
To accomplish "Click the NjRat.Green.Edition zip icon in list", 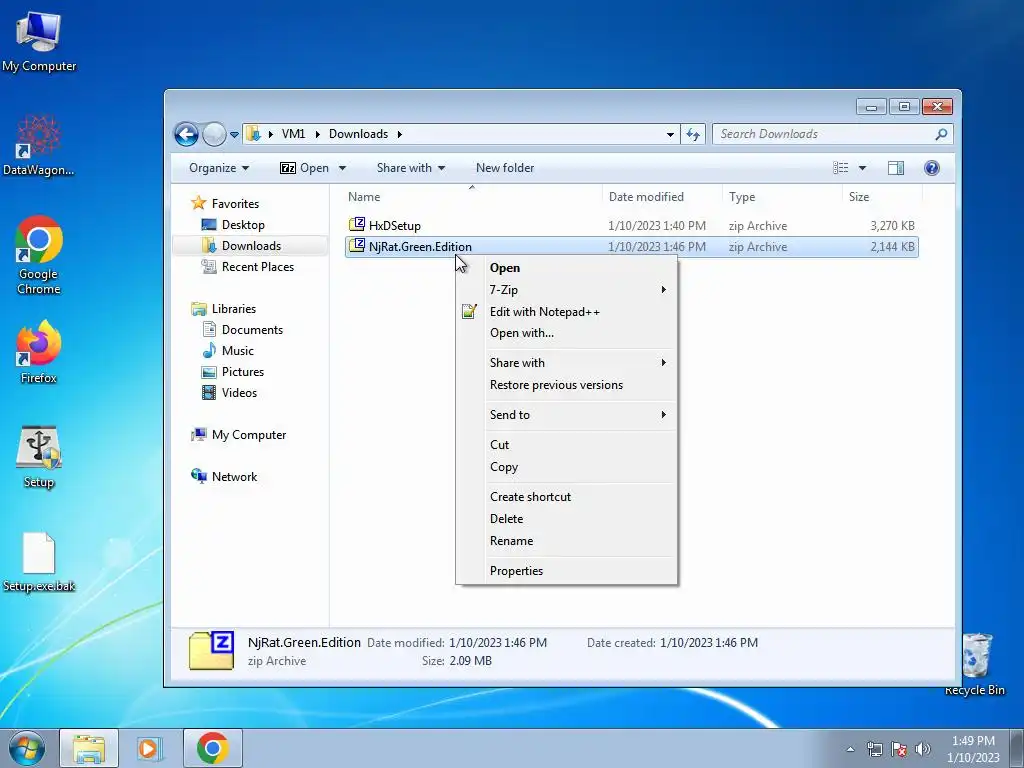I will click(x=357, y=246).
